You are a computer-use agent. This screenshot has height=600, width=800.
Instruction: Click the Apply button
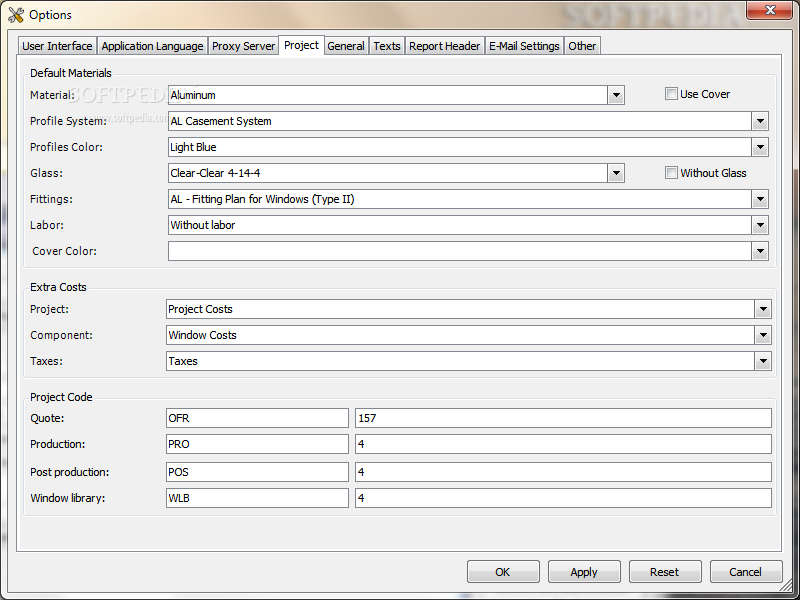click(584, 572)
